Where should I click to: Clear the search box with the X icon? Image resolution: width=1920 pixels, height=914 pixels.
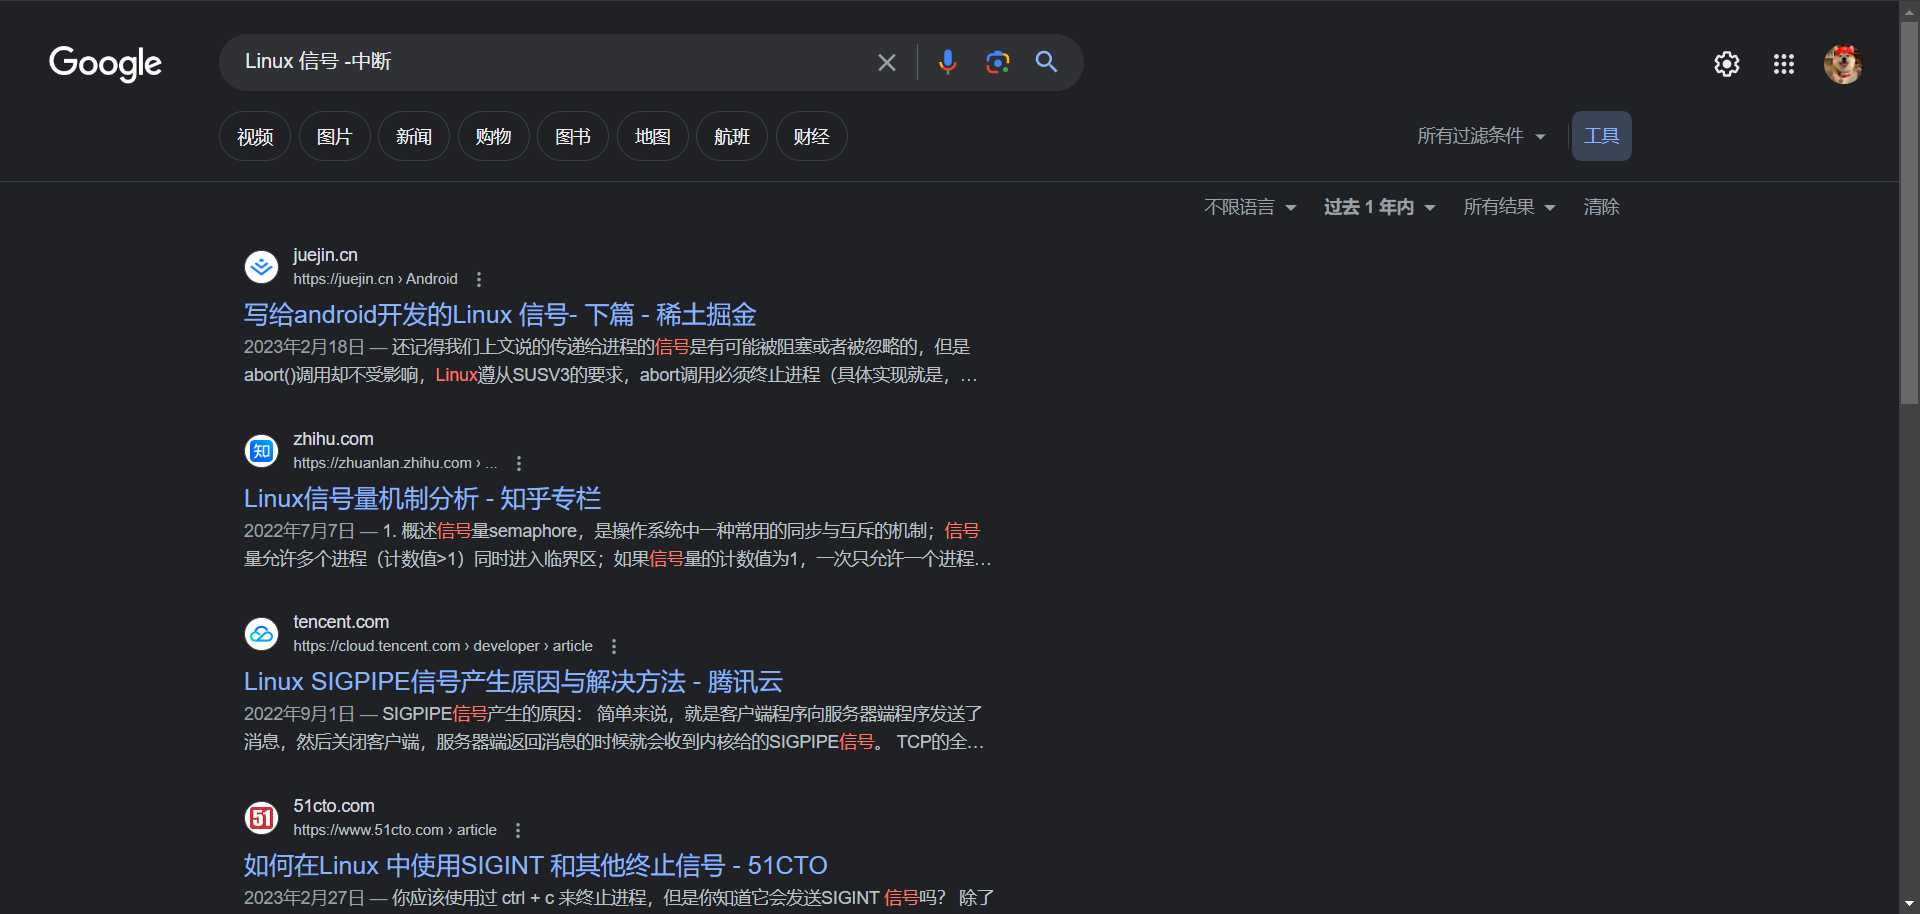click(886, 62)
